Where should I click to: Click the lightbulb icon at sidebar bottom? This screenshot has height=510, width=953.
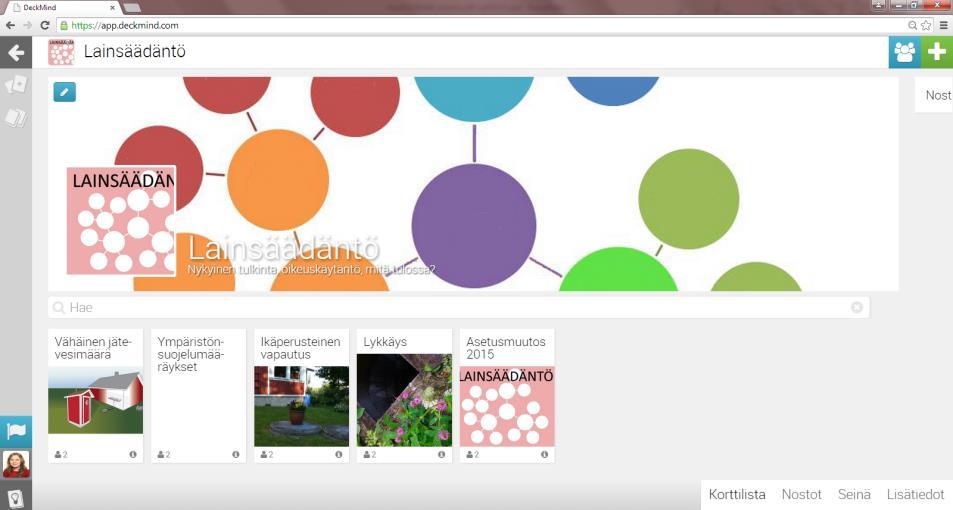tap(16, 498)
